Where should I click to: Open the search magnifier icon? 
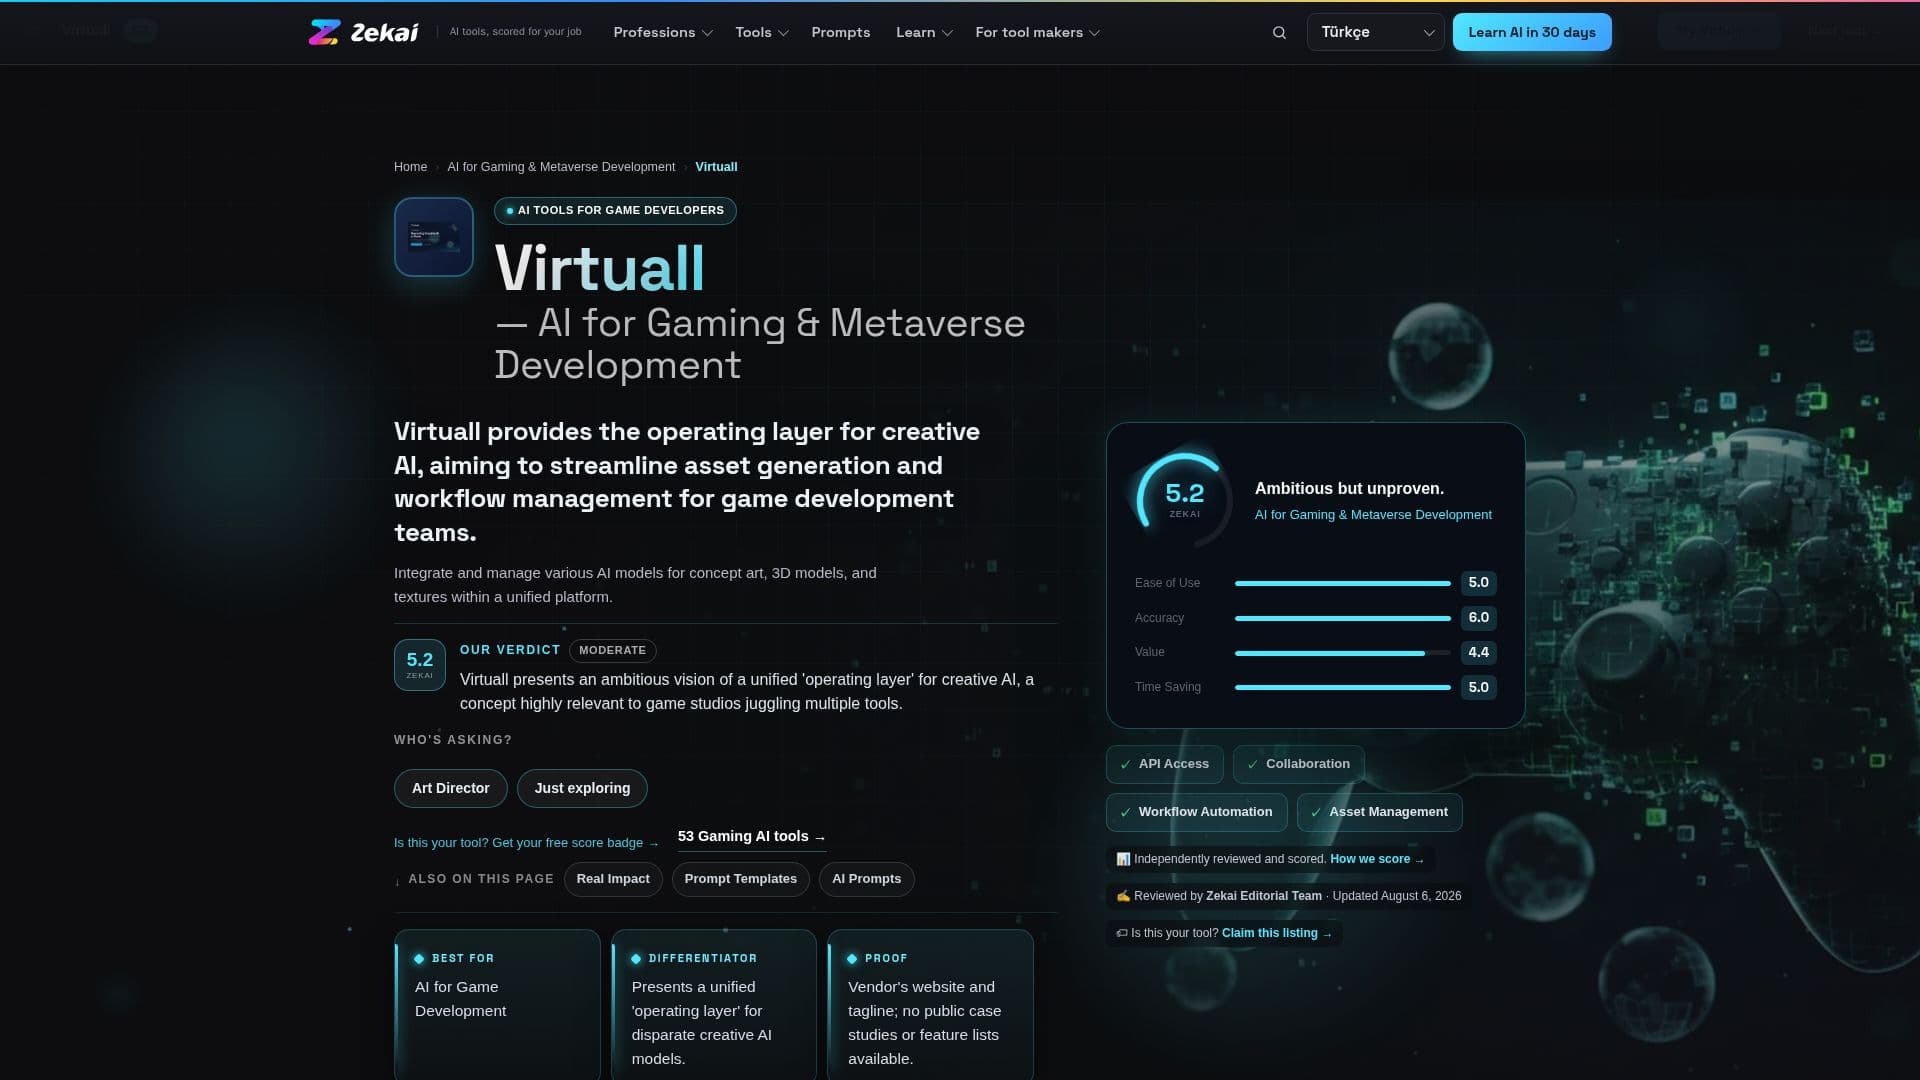(x=1279, y=32)
